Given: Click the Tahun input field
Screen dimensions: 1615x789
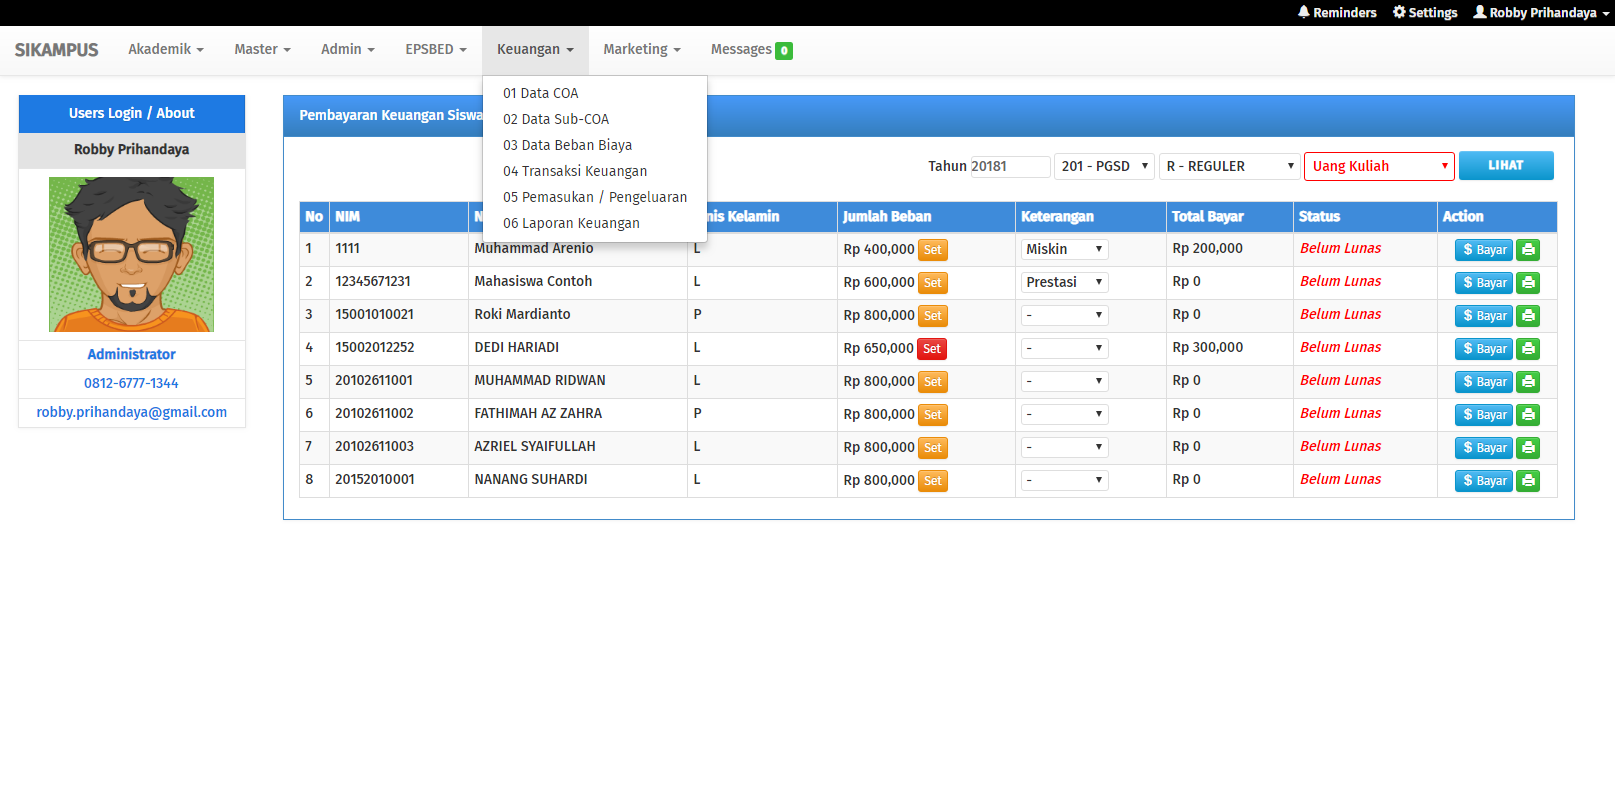Looking at the screenshot, I should coord(1009,167).
